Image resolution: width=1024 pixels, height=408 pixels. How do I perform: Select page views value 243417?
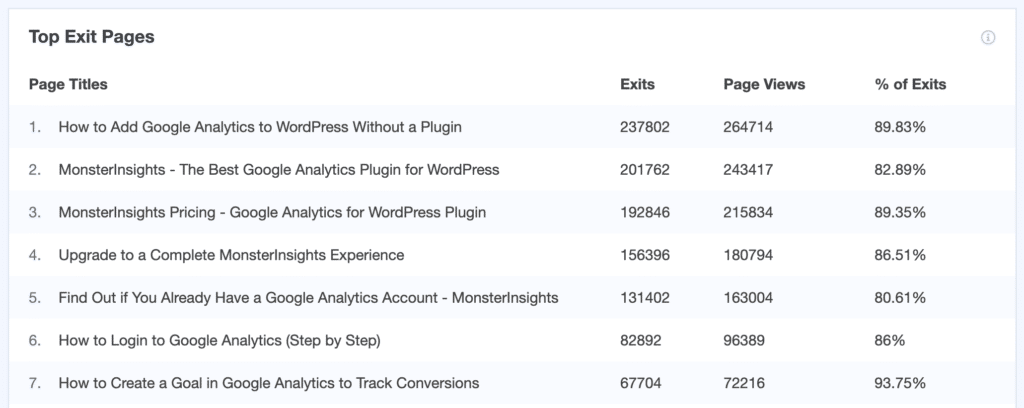(x=748, y=170)
